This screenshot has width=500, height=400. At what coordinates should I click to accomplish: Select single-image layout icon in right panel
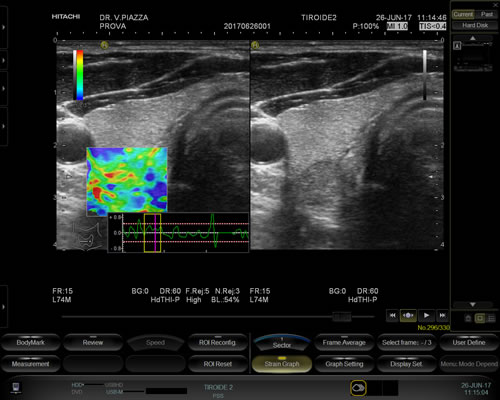click(480, 318)
